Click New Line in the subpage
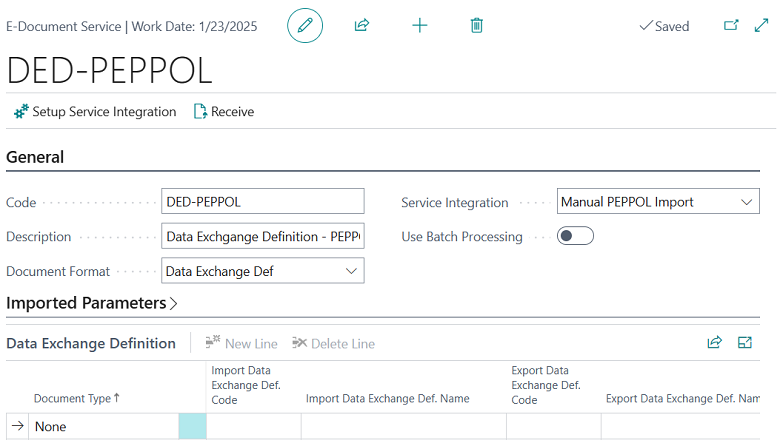This screenshot has width=780, height=440. [241, 344]
